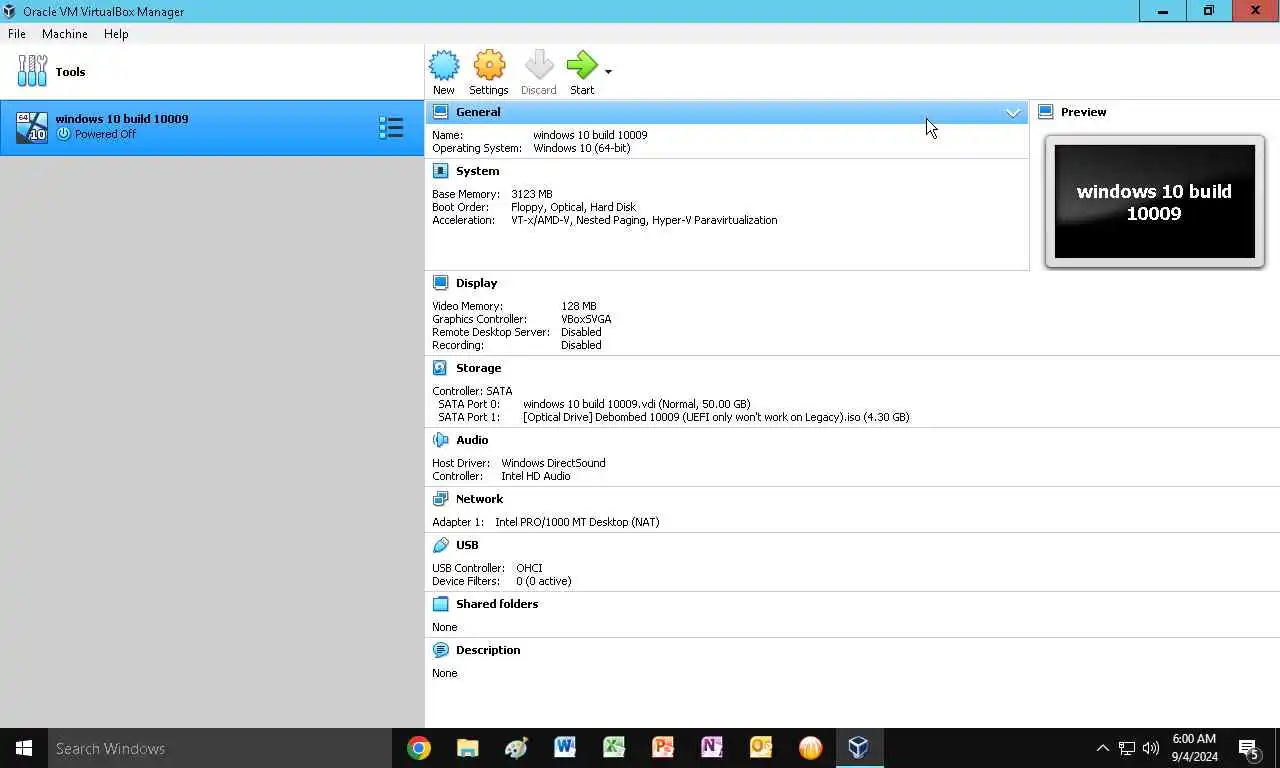Click the Preview panel icon
The height and width of the screenshot is (768, 1280).
point(1046,112)
